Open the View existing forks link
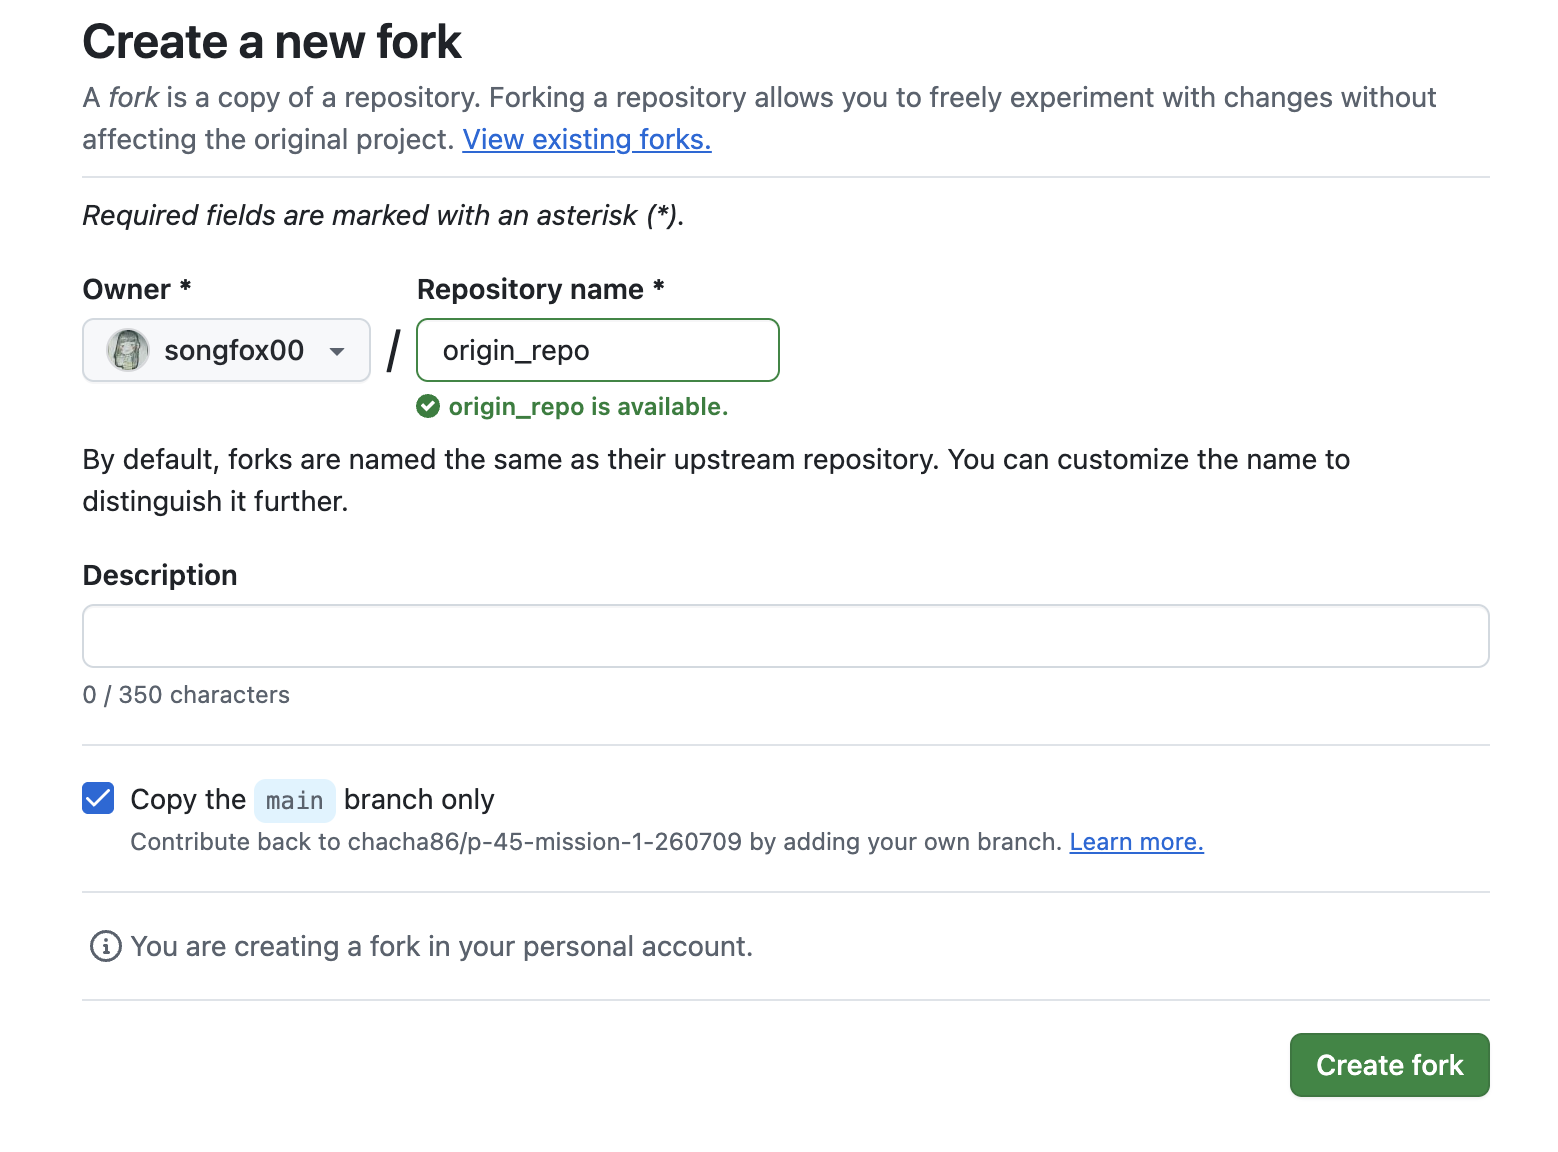Image resolution: width=1558 pixels, height=1152 pixels. pos(587,139)
